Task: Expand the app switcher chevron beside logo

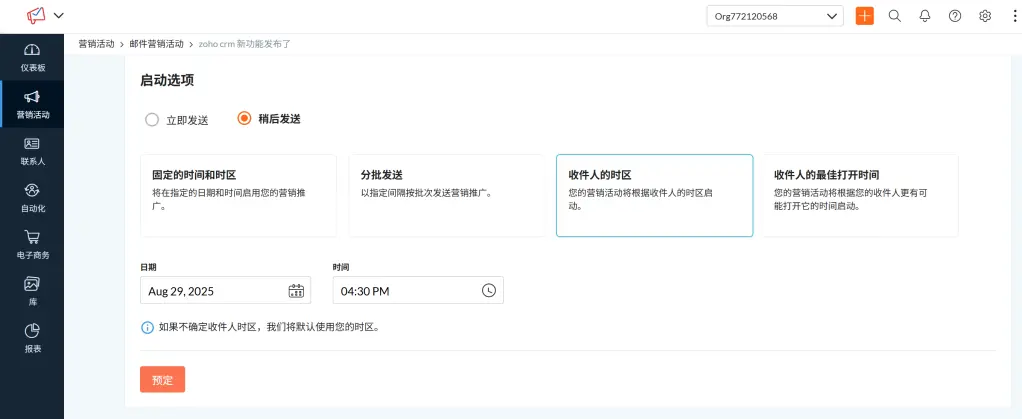Action: point(58,16)
